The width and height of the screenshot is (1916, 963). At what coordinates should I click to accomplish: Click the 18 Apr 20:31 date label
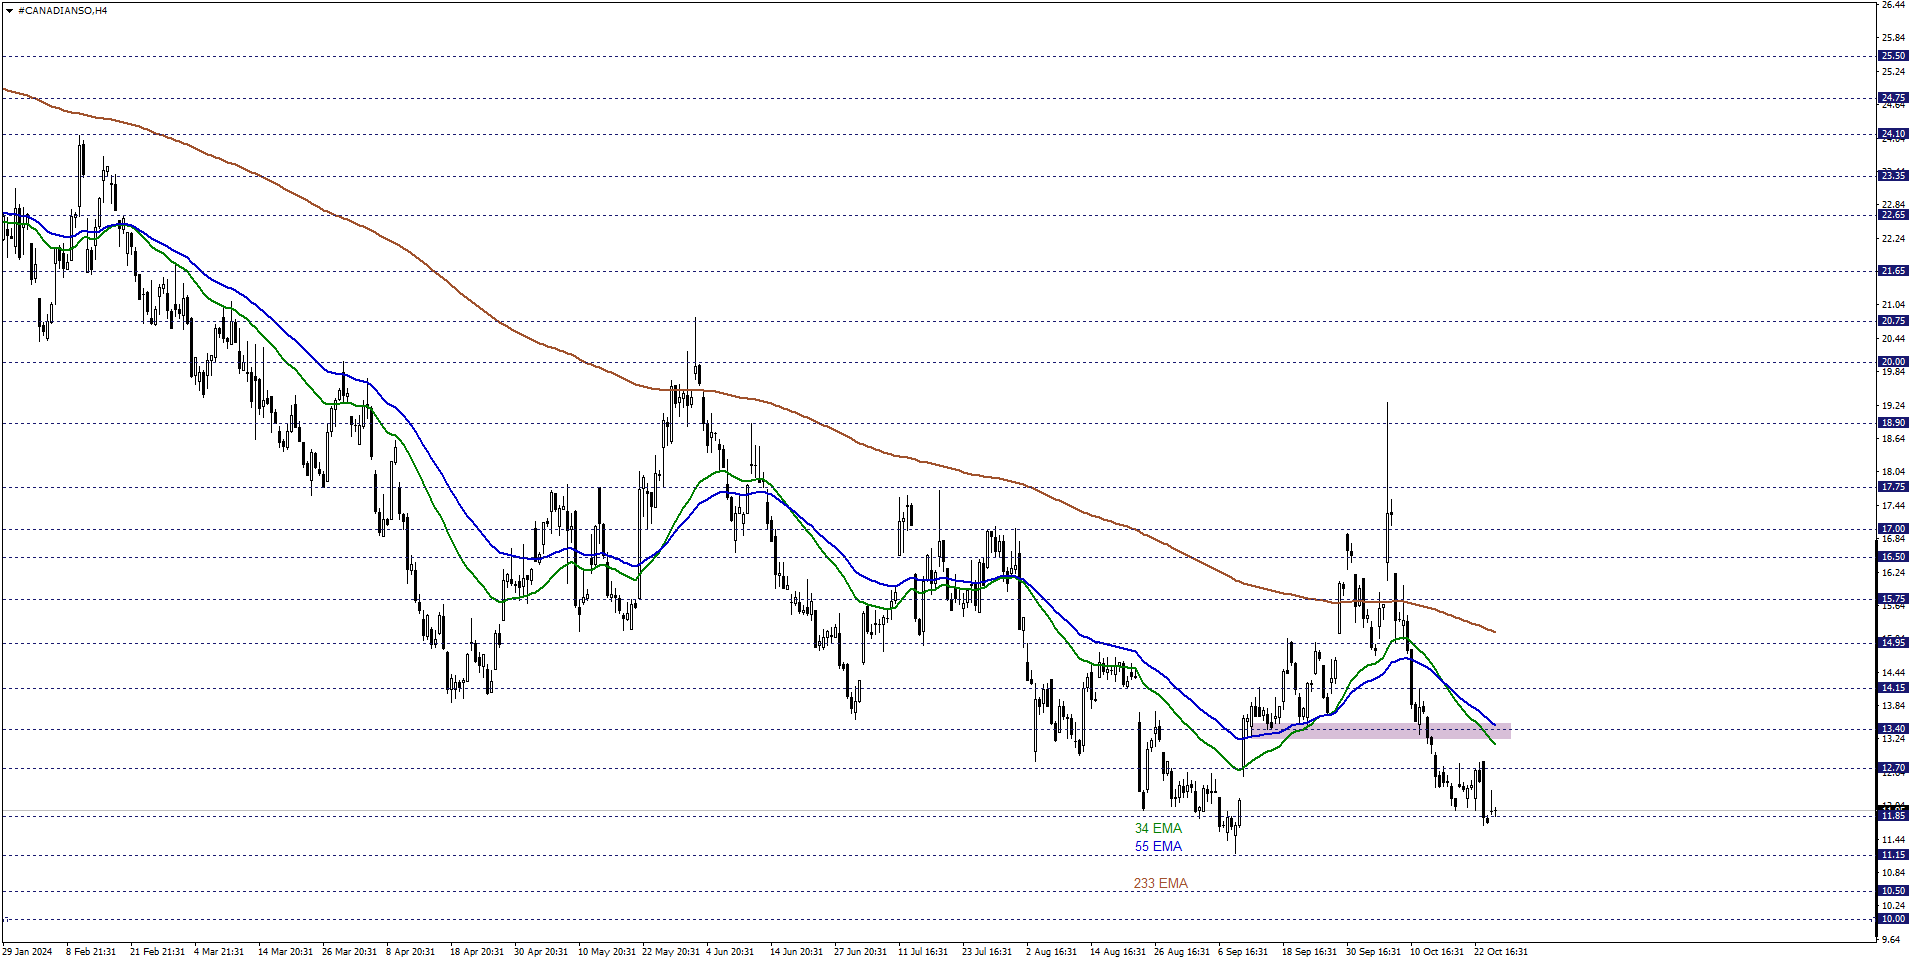coord(477,952)
